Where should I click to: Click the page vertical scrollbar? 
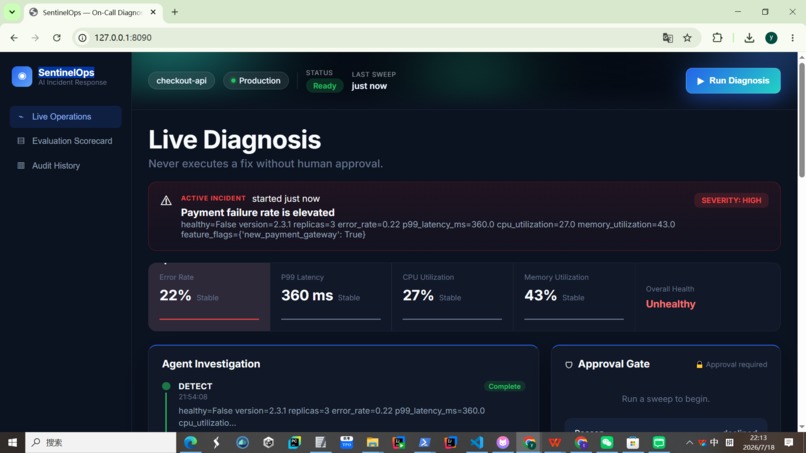tap(801, 118)
